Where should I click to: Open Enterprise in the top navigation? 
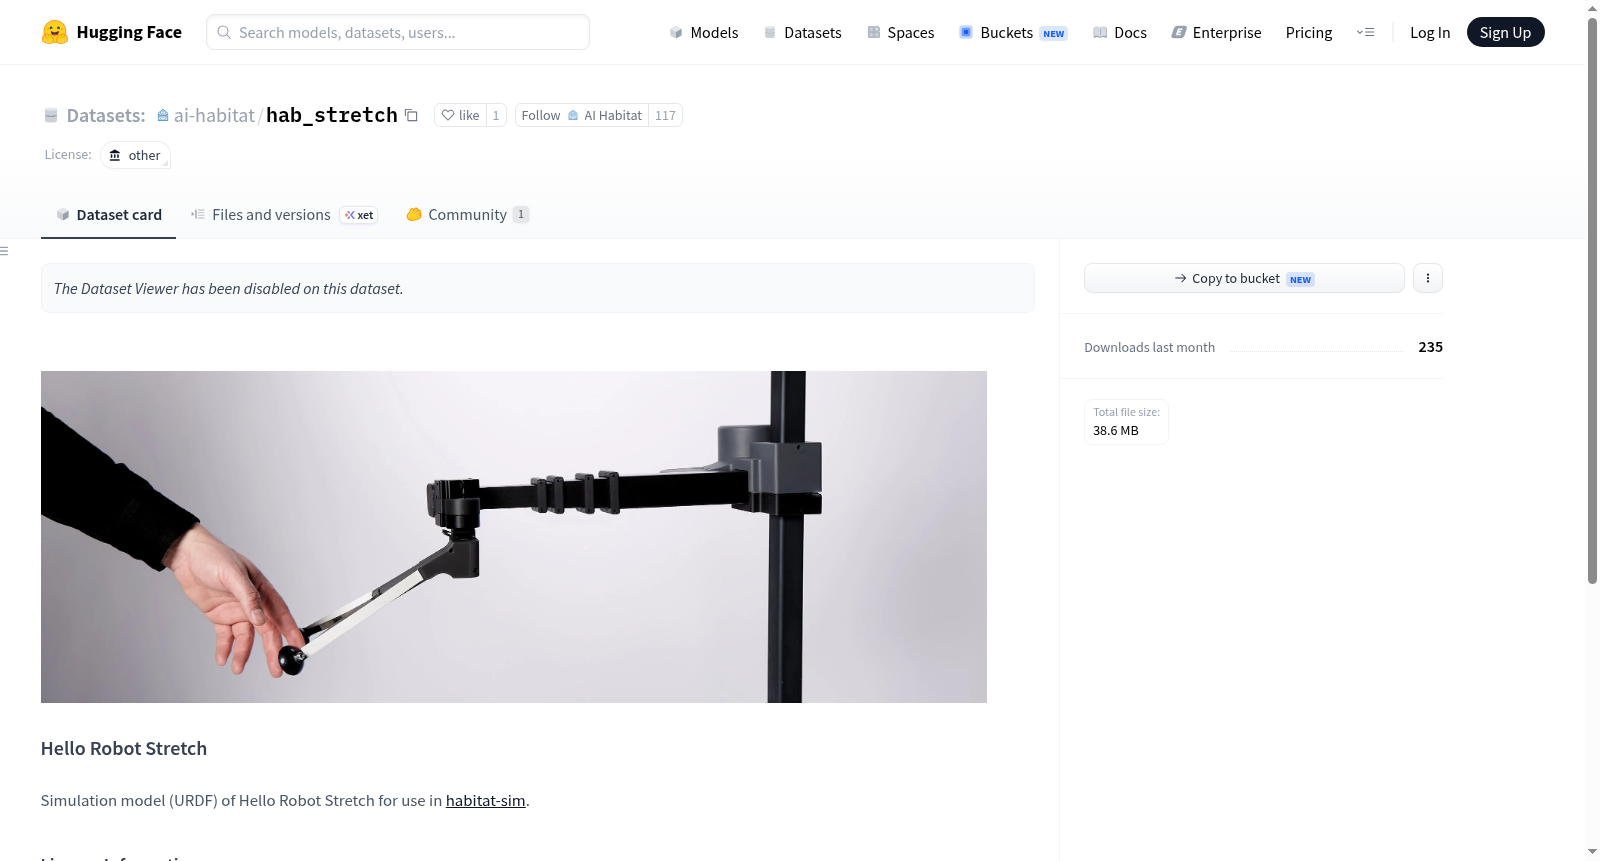1216,32
